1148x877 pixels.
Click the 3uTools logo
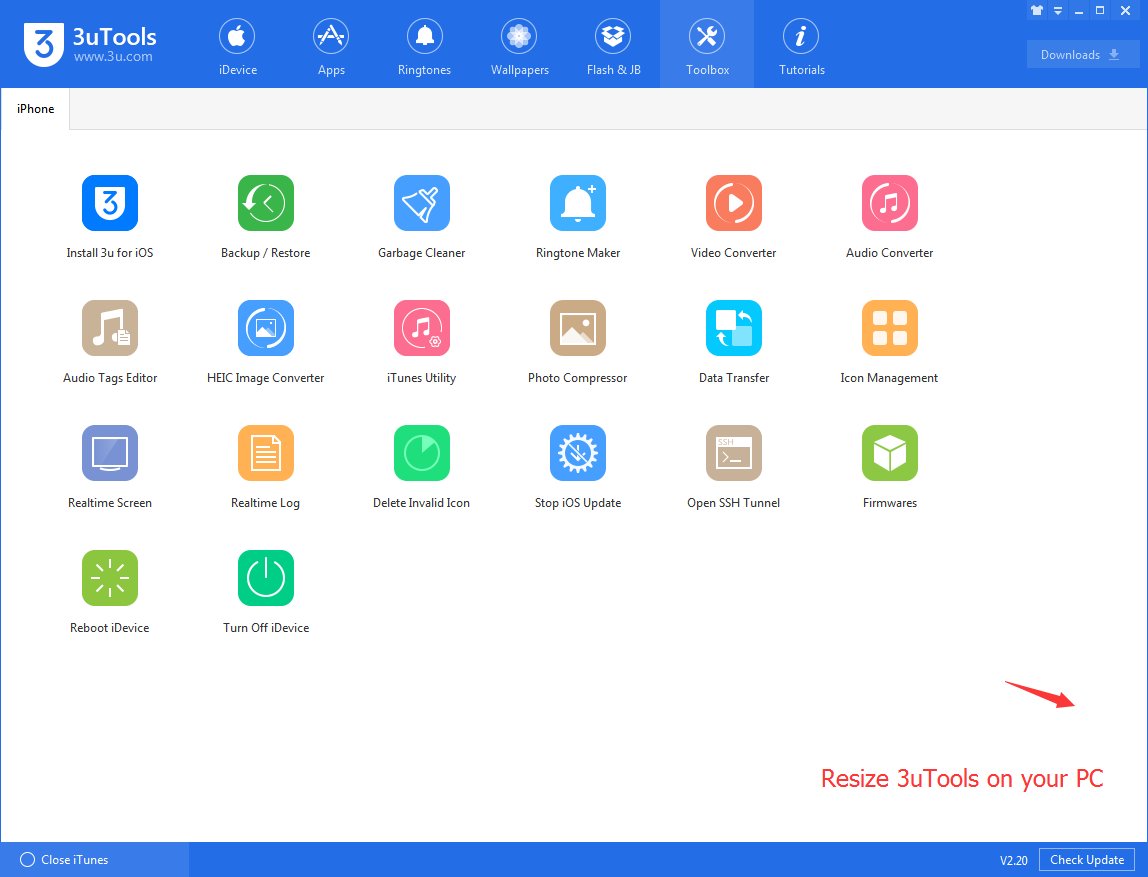pos(90,45)
